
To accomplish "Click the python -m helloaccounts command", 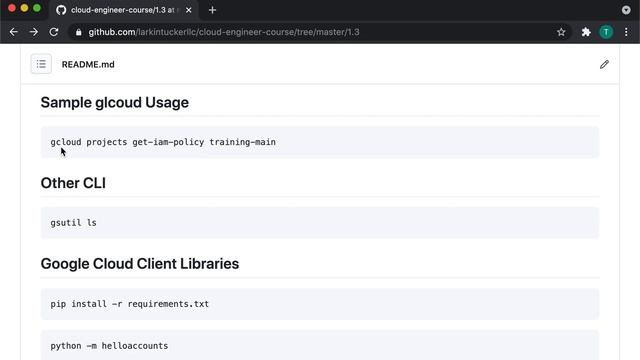I will click(x=109, y=346).
